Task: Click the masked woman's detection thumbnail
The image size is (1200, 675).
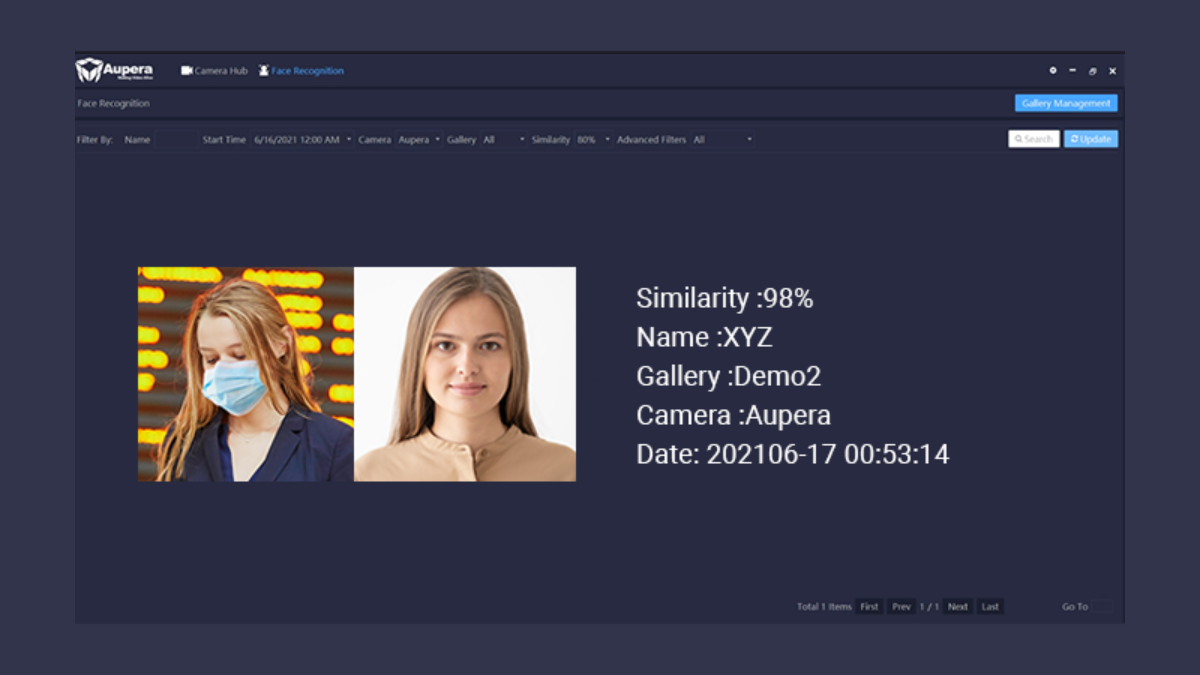Action: [246, 374]
